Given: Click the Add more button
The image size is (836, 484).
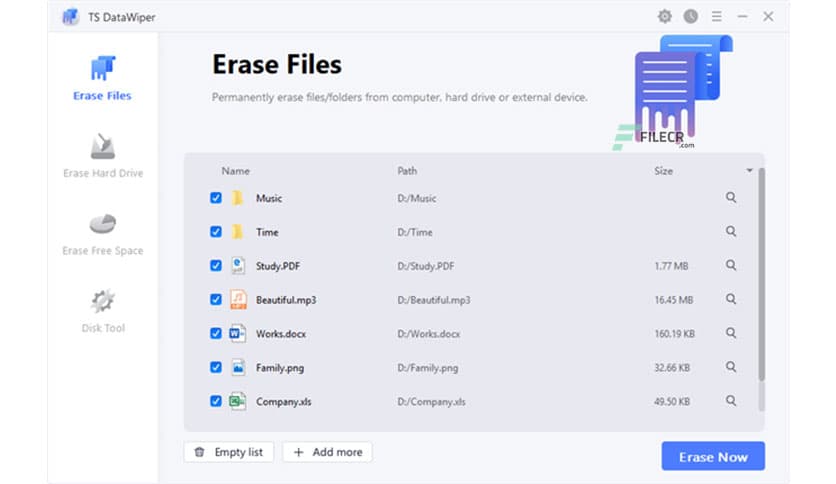Looking at the screenshot, I should (327, 452).
